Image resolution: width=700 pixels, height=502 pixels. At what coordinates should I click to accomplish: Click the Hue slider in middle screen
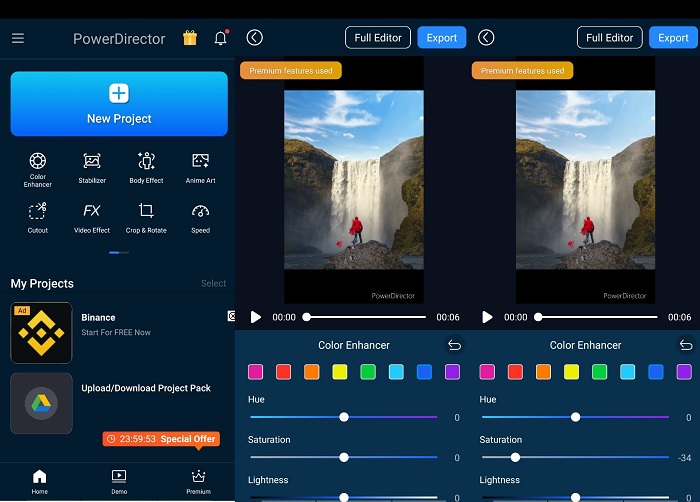pos(344,417)
